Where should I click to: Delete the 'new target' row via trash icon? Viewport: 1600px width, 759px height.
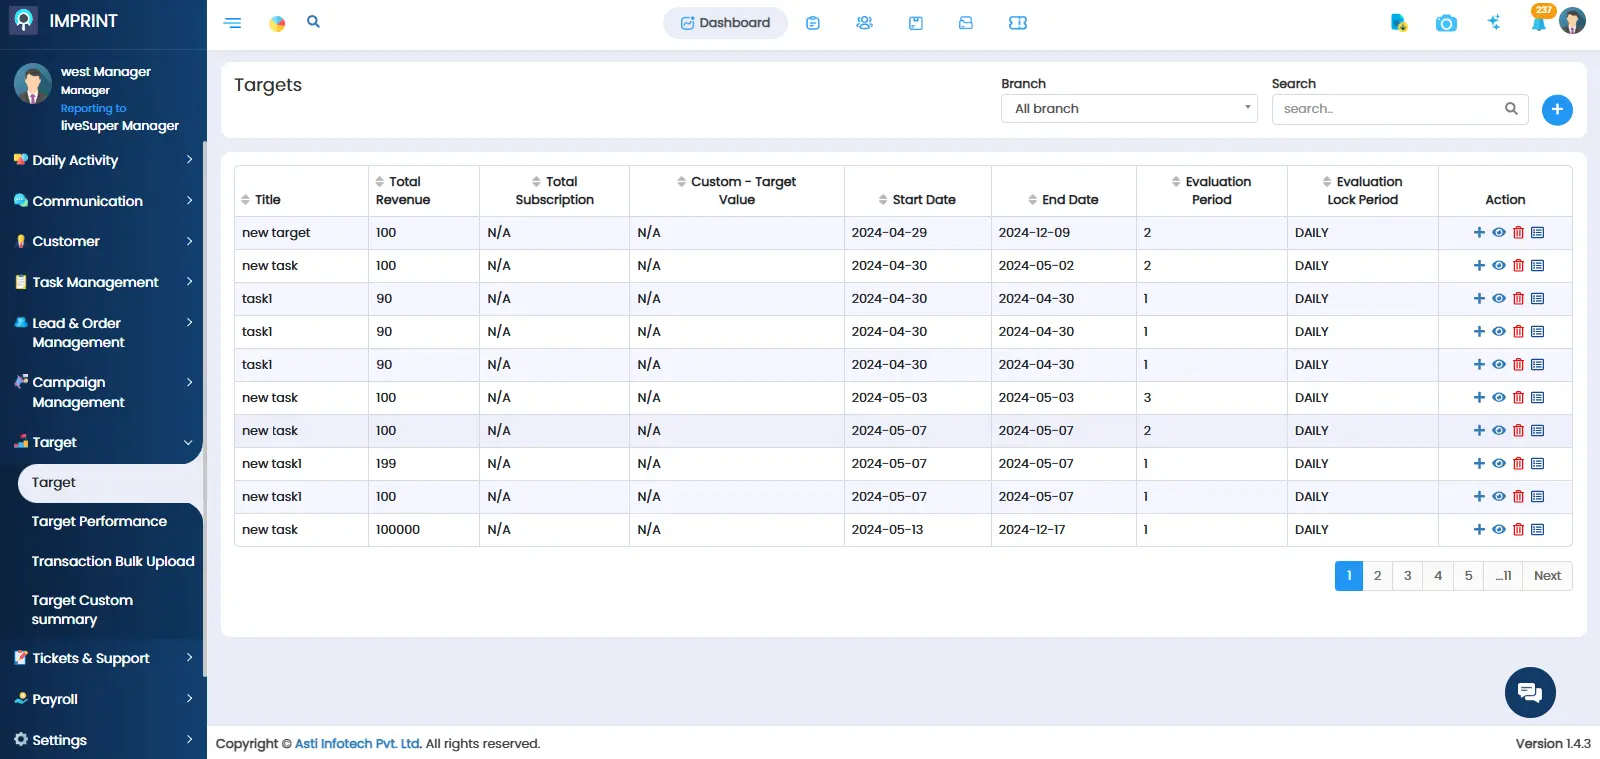click(x=1518, y=233)
